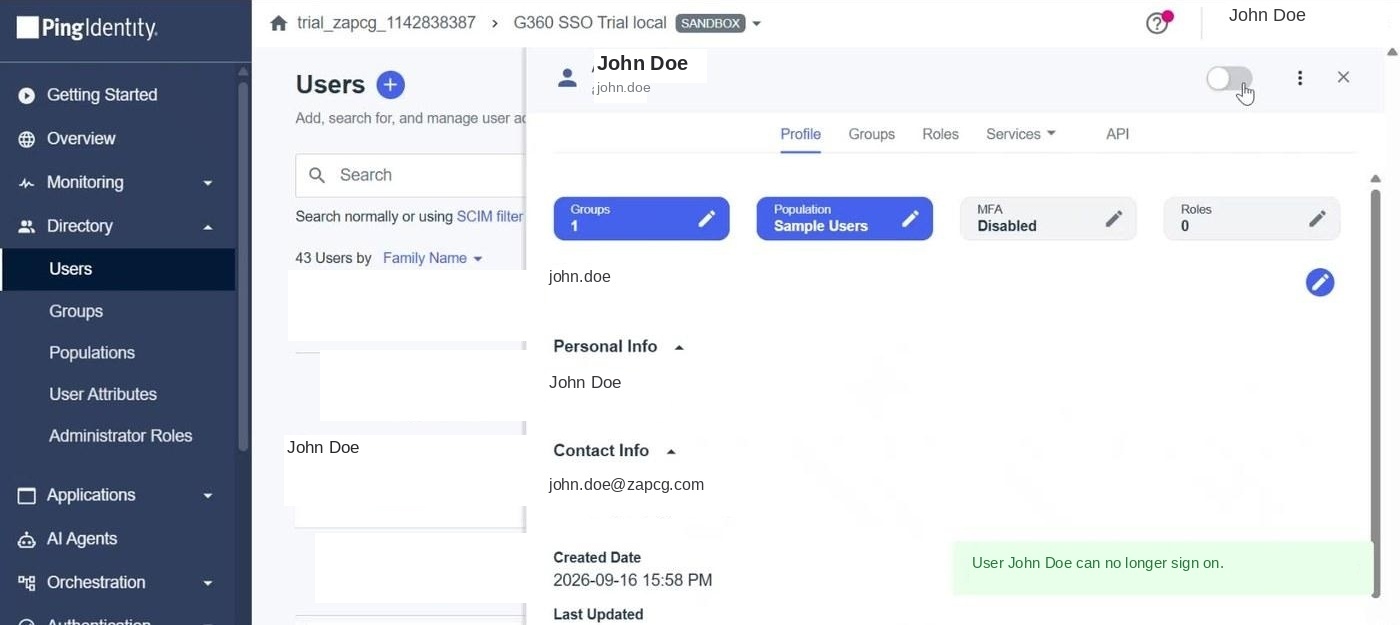Expand the Monitoring sidebar section
This screenshot has height=625, width=1400.
pos(208,183)
